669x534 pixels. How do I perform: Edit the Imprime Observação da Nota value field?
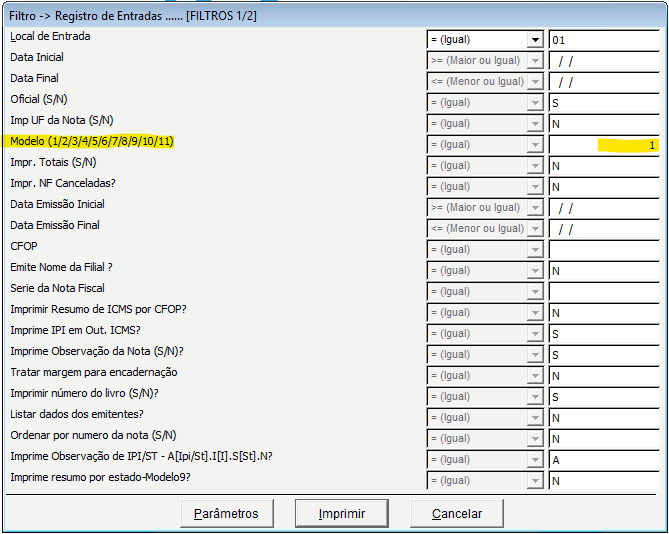[604, 354]
